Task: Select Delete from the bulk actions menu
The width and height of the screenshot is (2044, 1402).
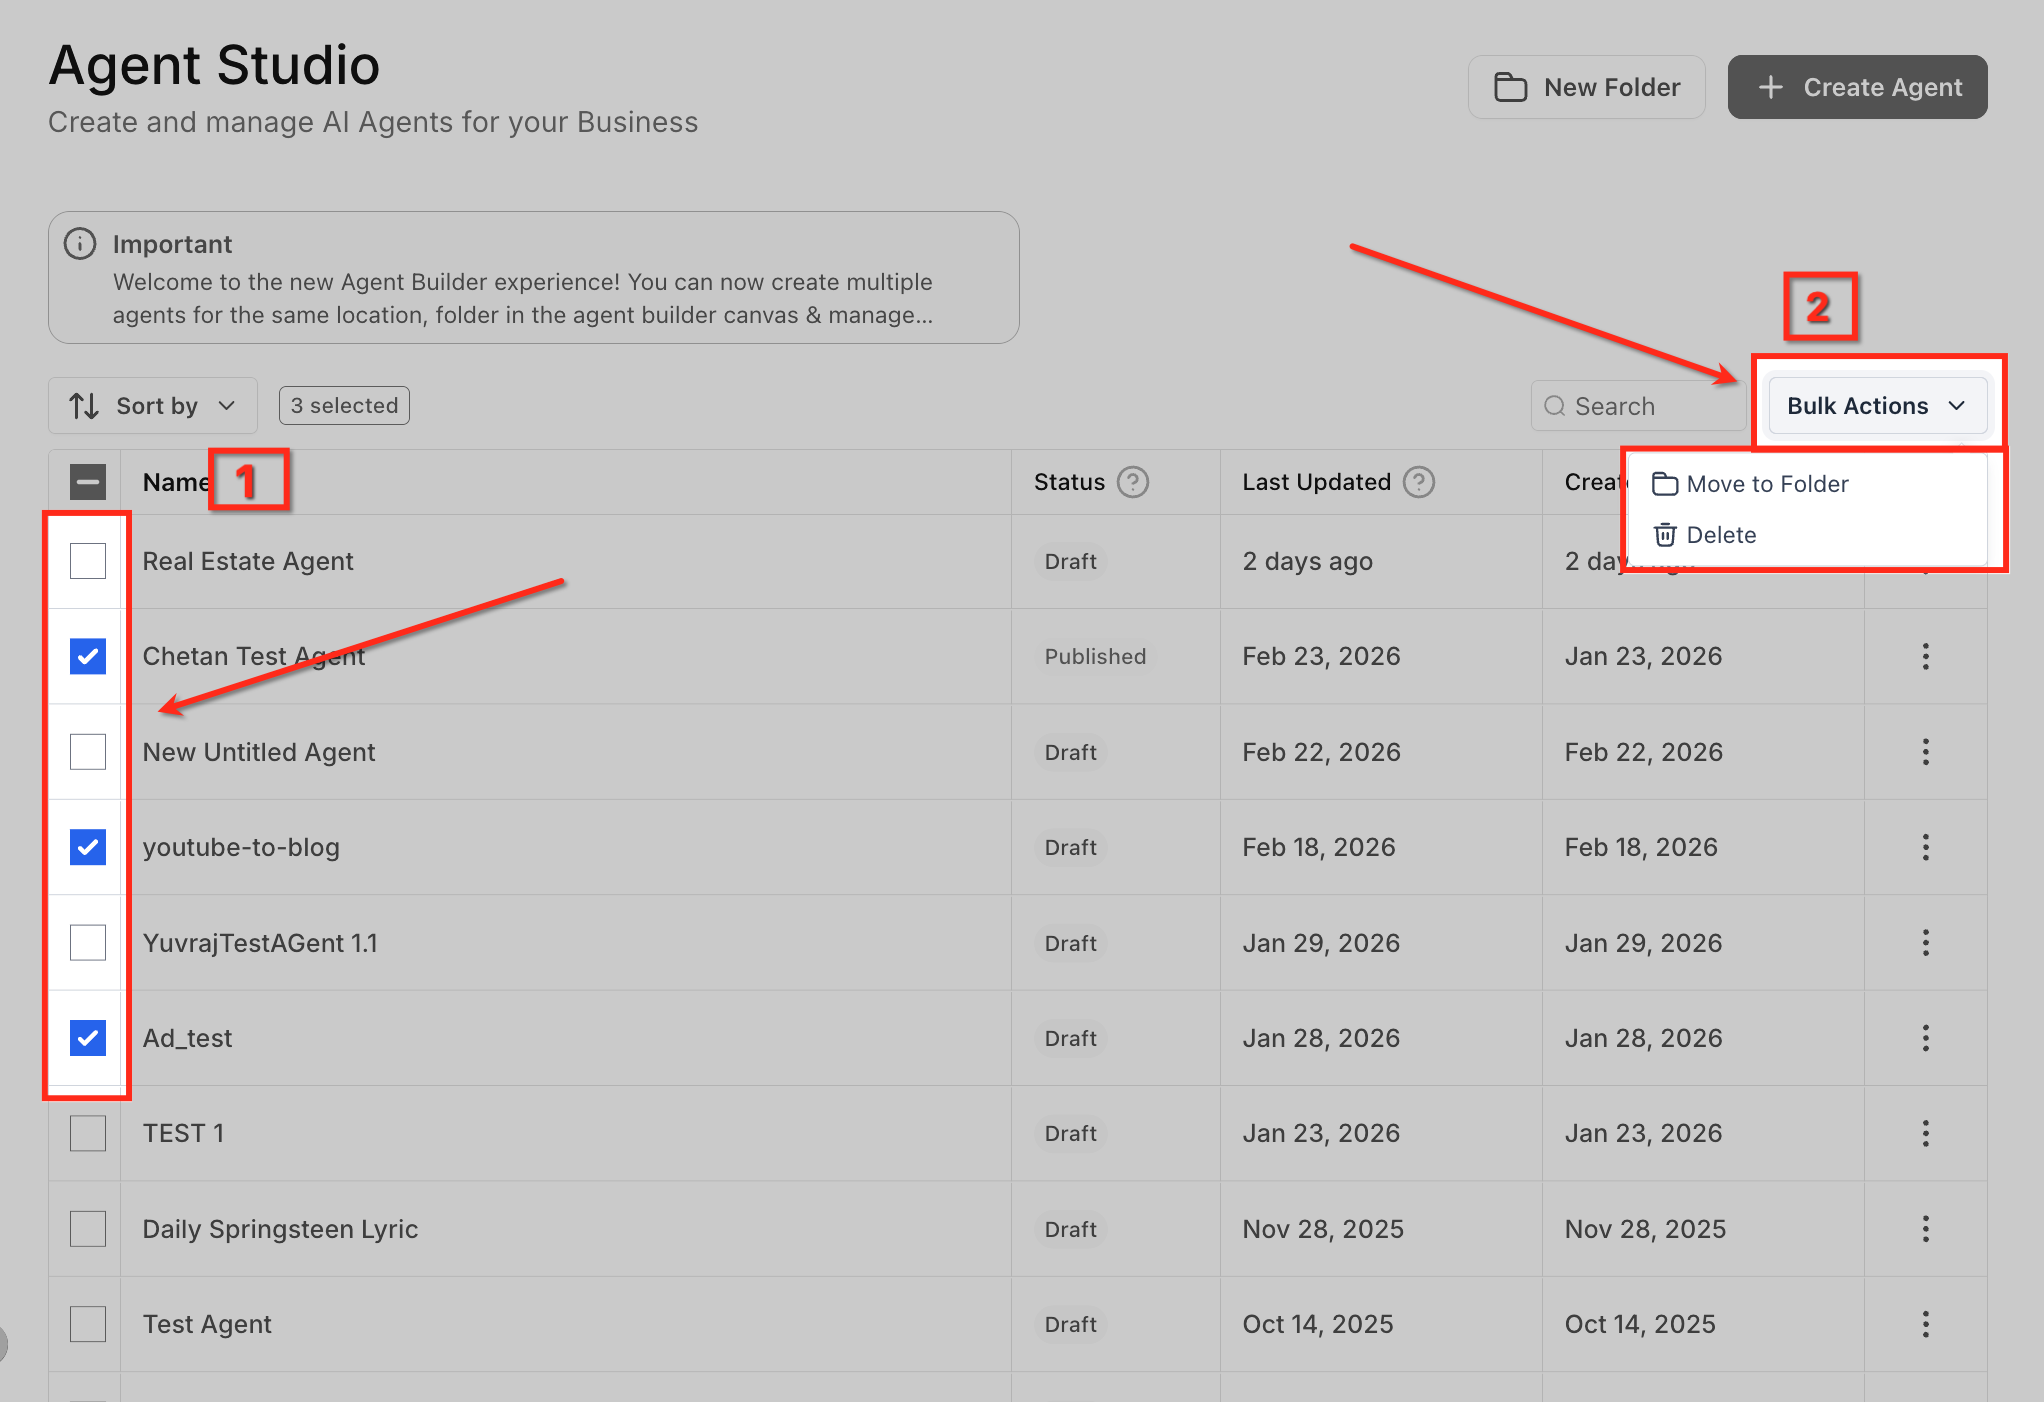Action: tap(1720, 536)
